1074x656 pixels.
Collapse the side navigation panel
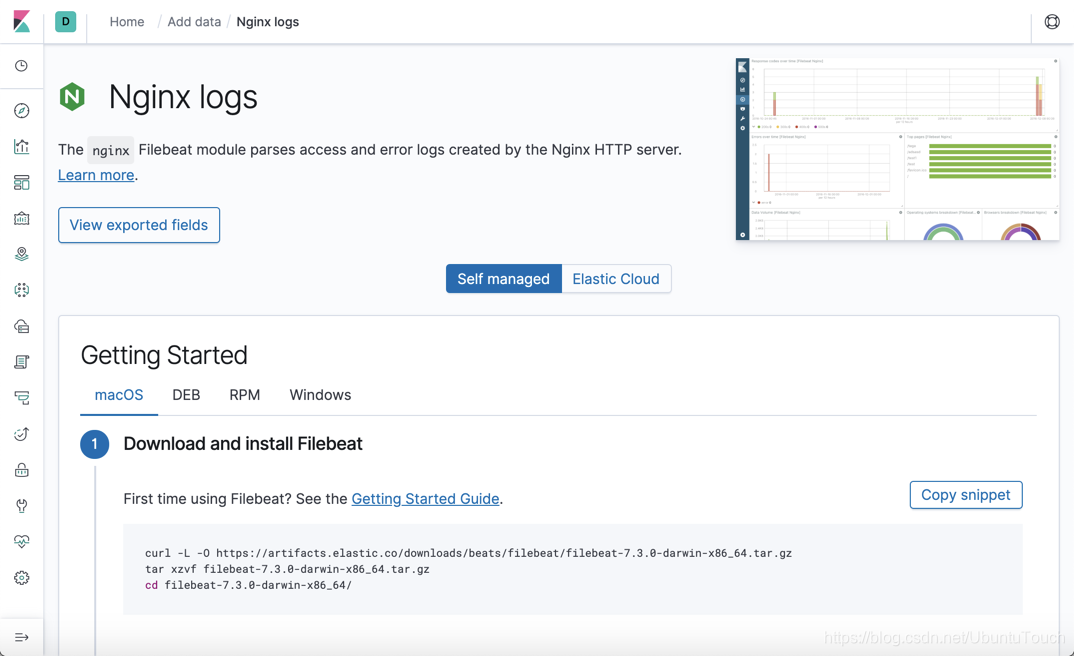click(x=22, y=637)
